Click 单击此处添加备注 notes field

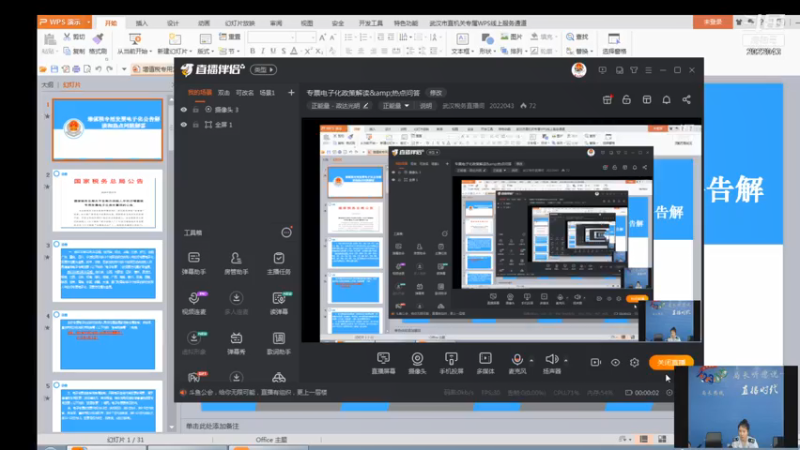point(212,426)
